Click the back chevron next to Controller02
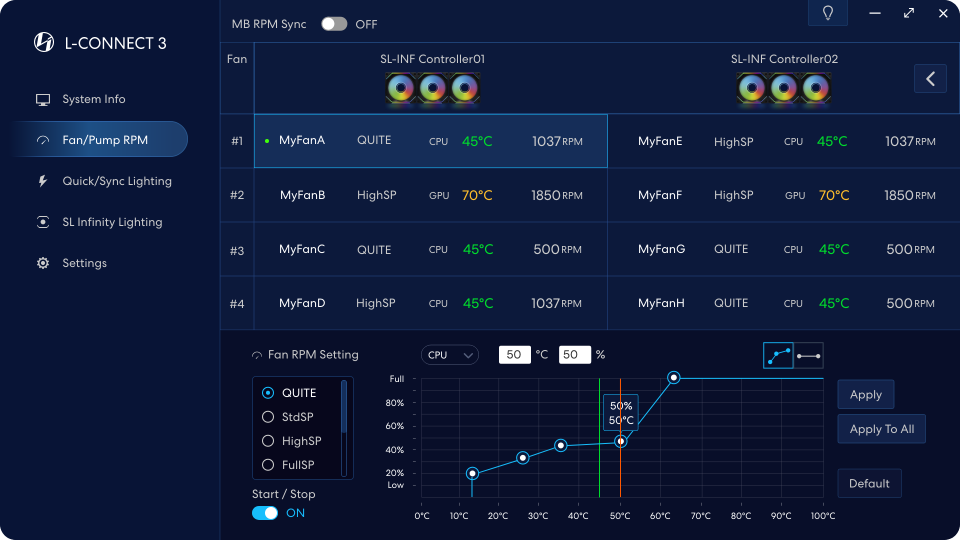The width and height of the screenshot is (960, 540). [x=930, y=78]
